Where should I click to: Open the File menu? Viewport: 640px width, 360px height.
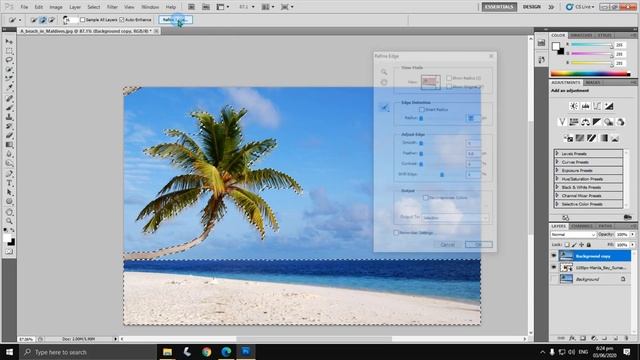[24, 7]
